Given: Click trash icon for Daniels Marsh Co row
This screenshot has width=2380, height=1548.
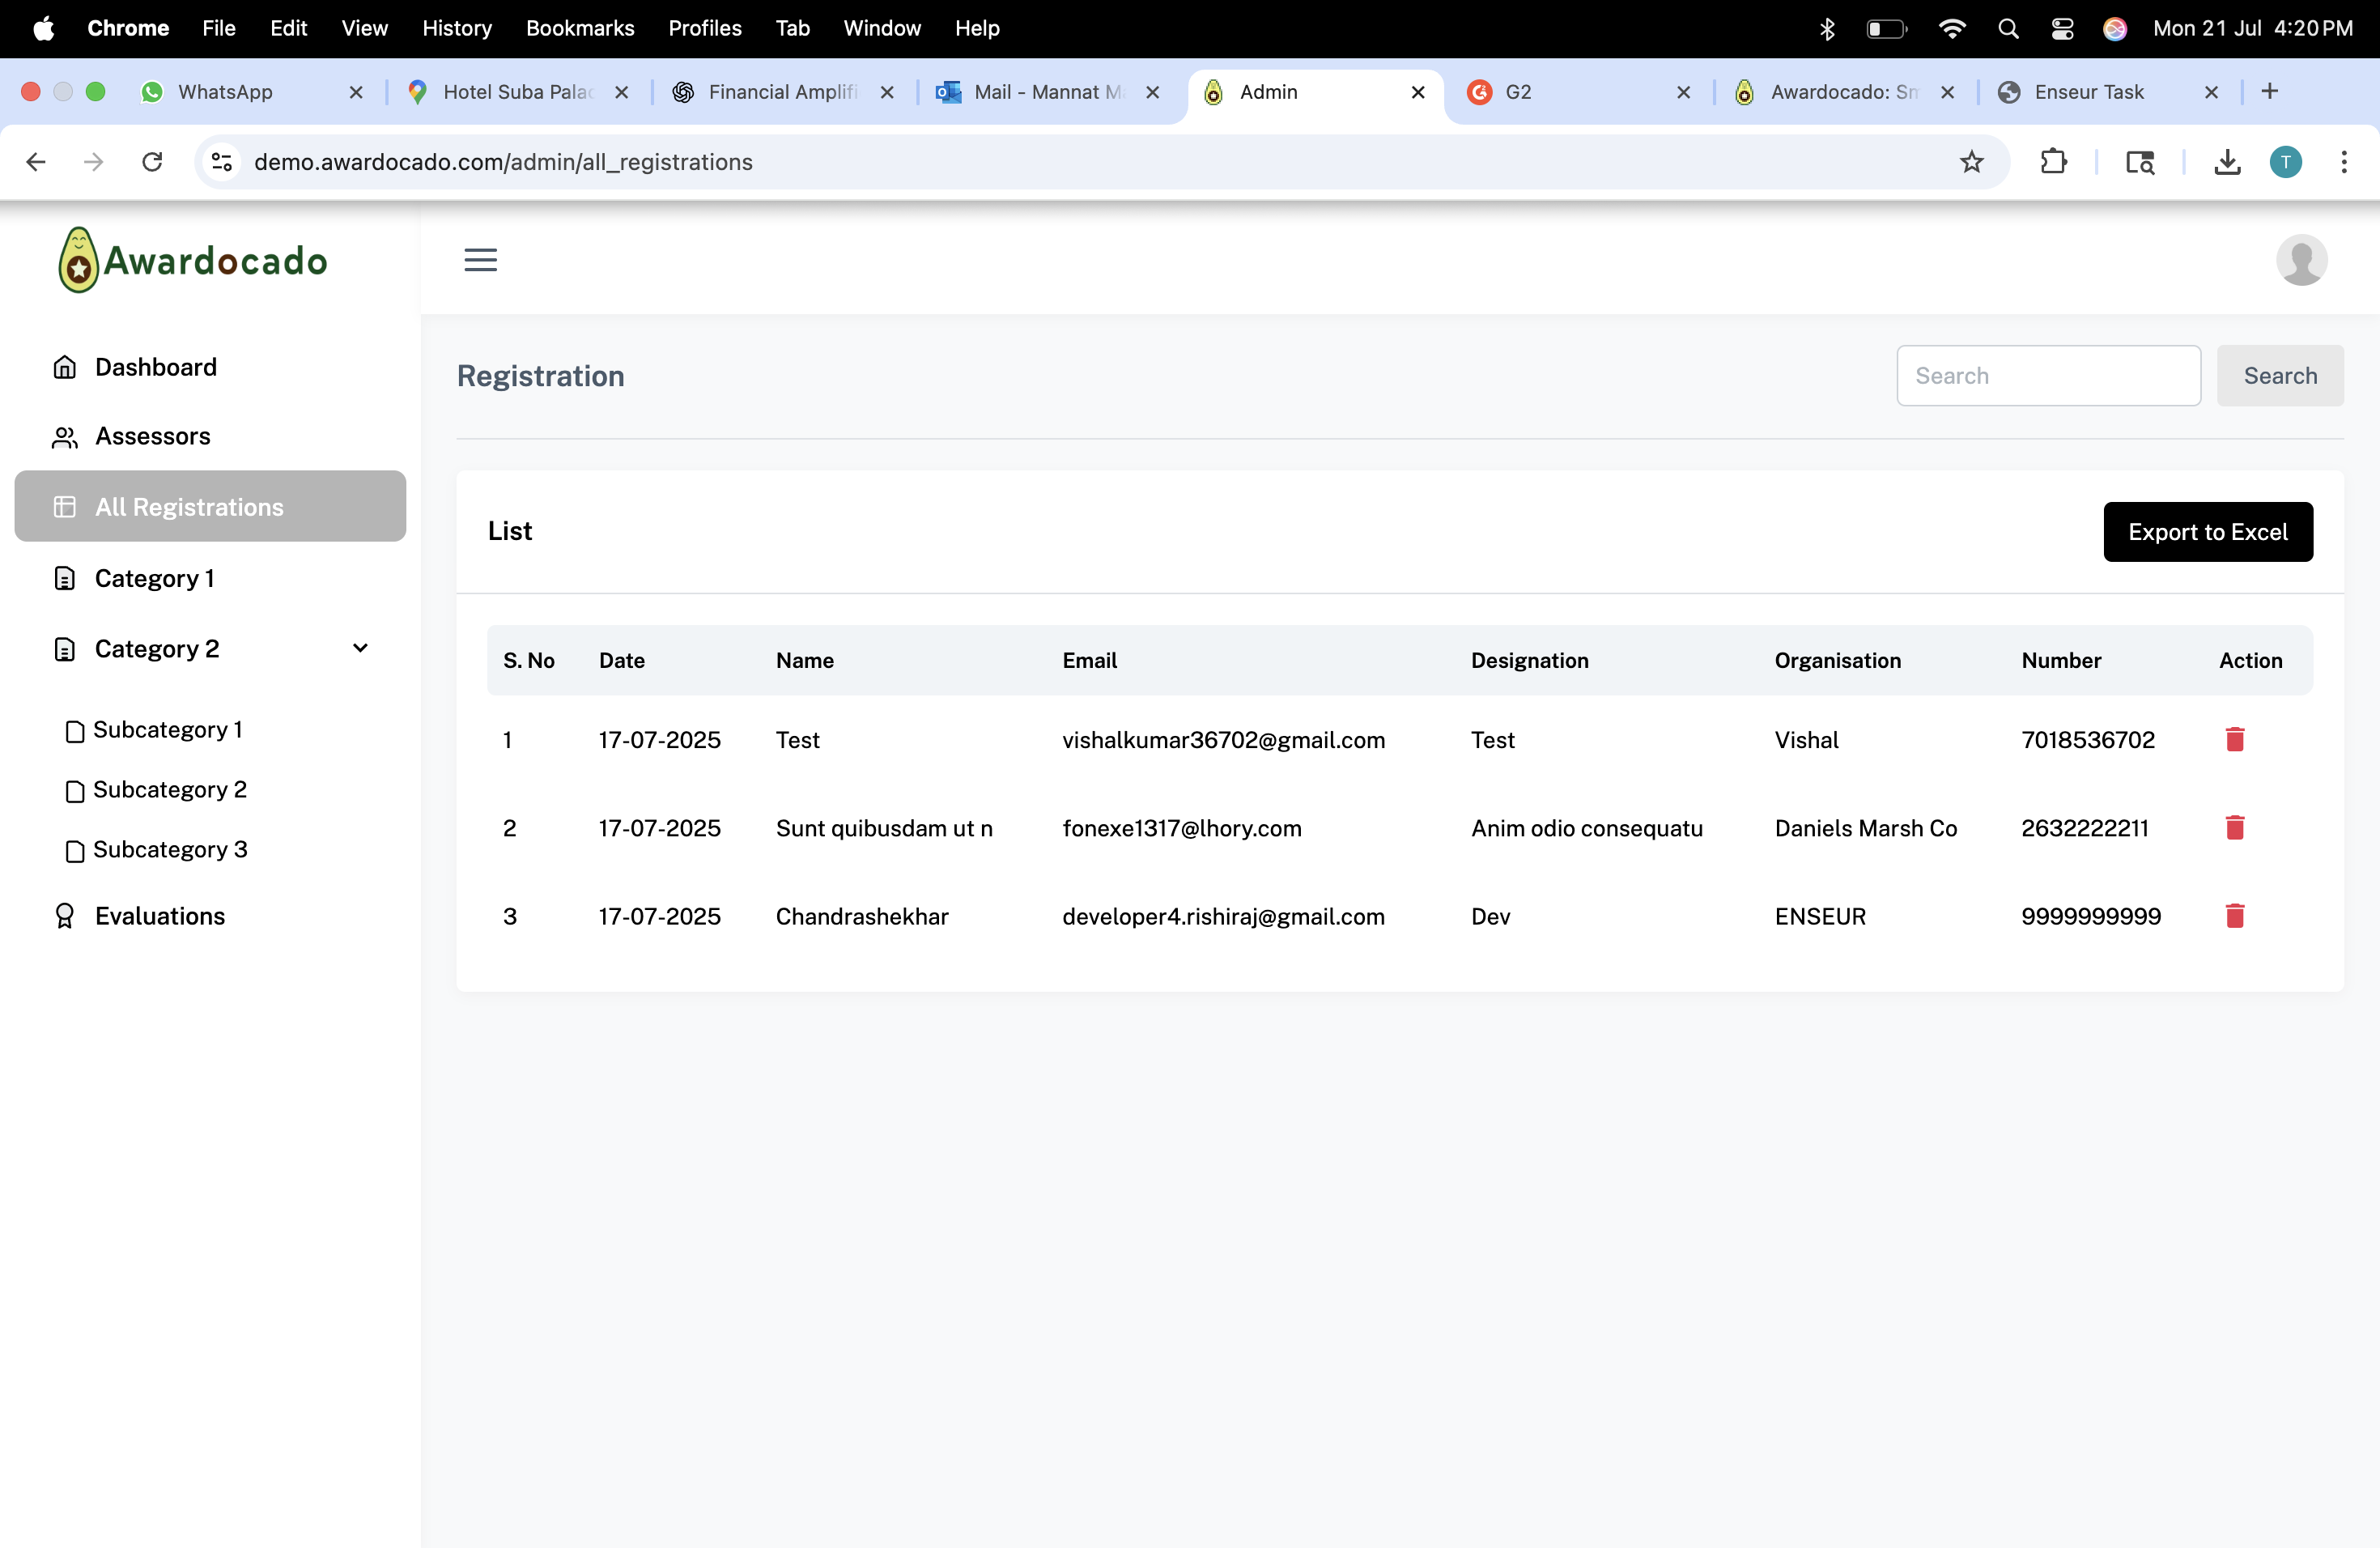Looking at the screenshot, I should (x=2235, y=828).
